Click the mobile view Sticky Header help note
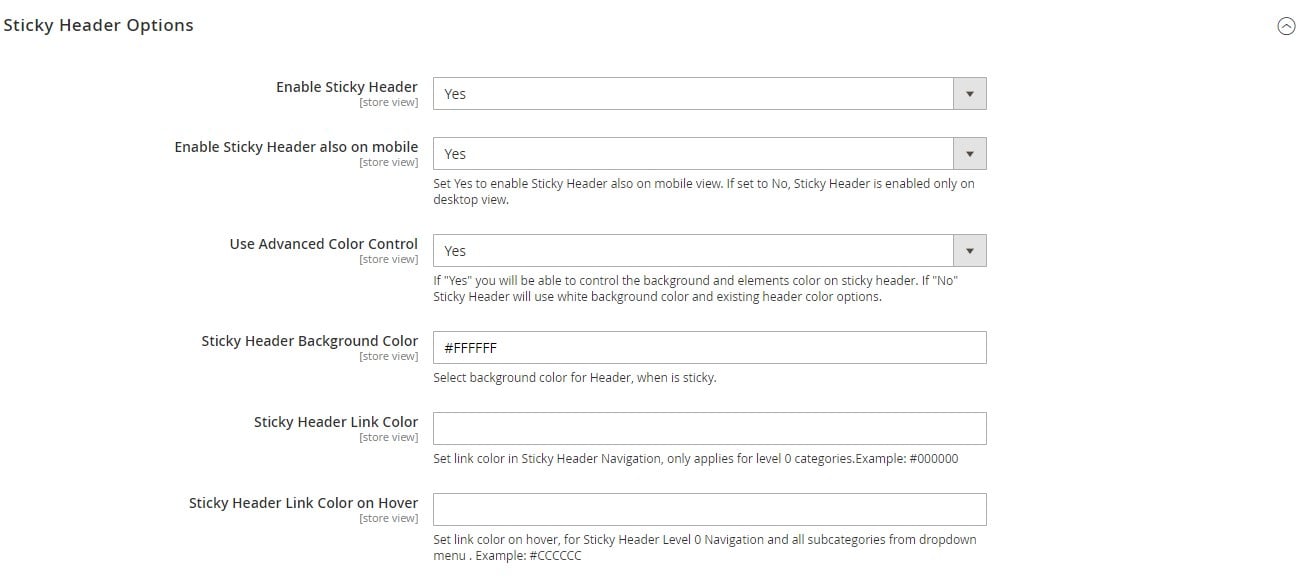Screen dimensions: 1311x581 [704, 192]
